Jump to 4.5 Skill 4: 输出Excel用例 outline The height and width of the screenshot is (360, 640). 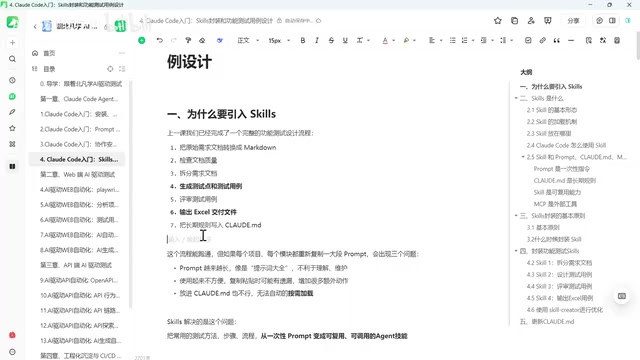560,298
